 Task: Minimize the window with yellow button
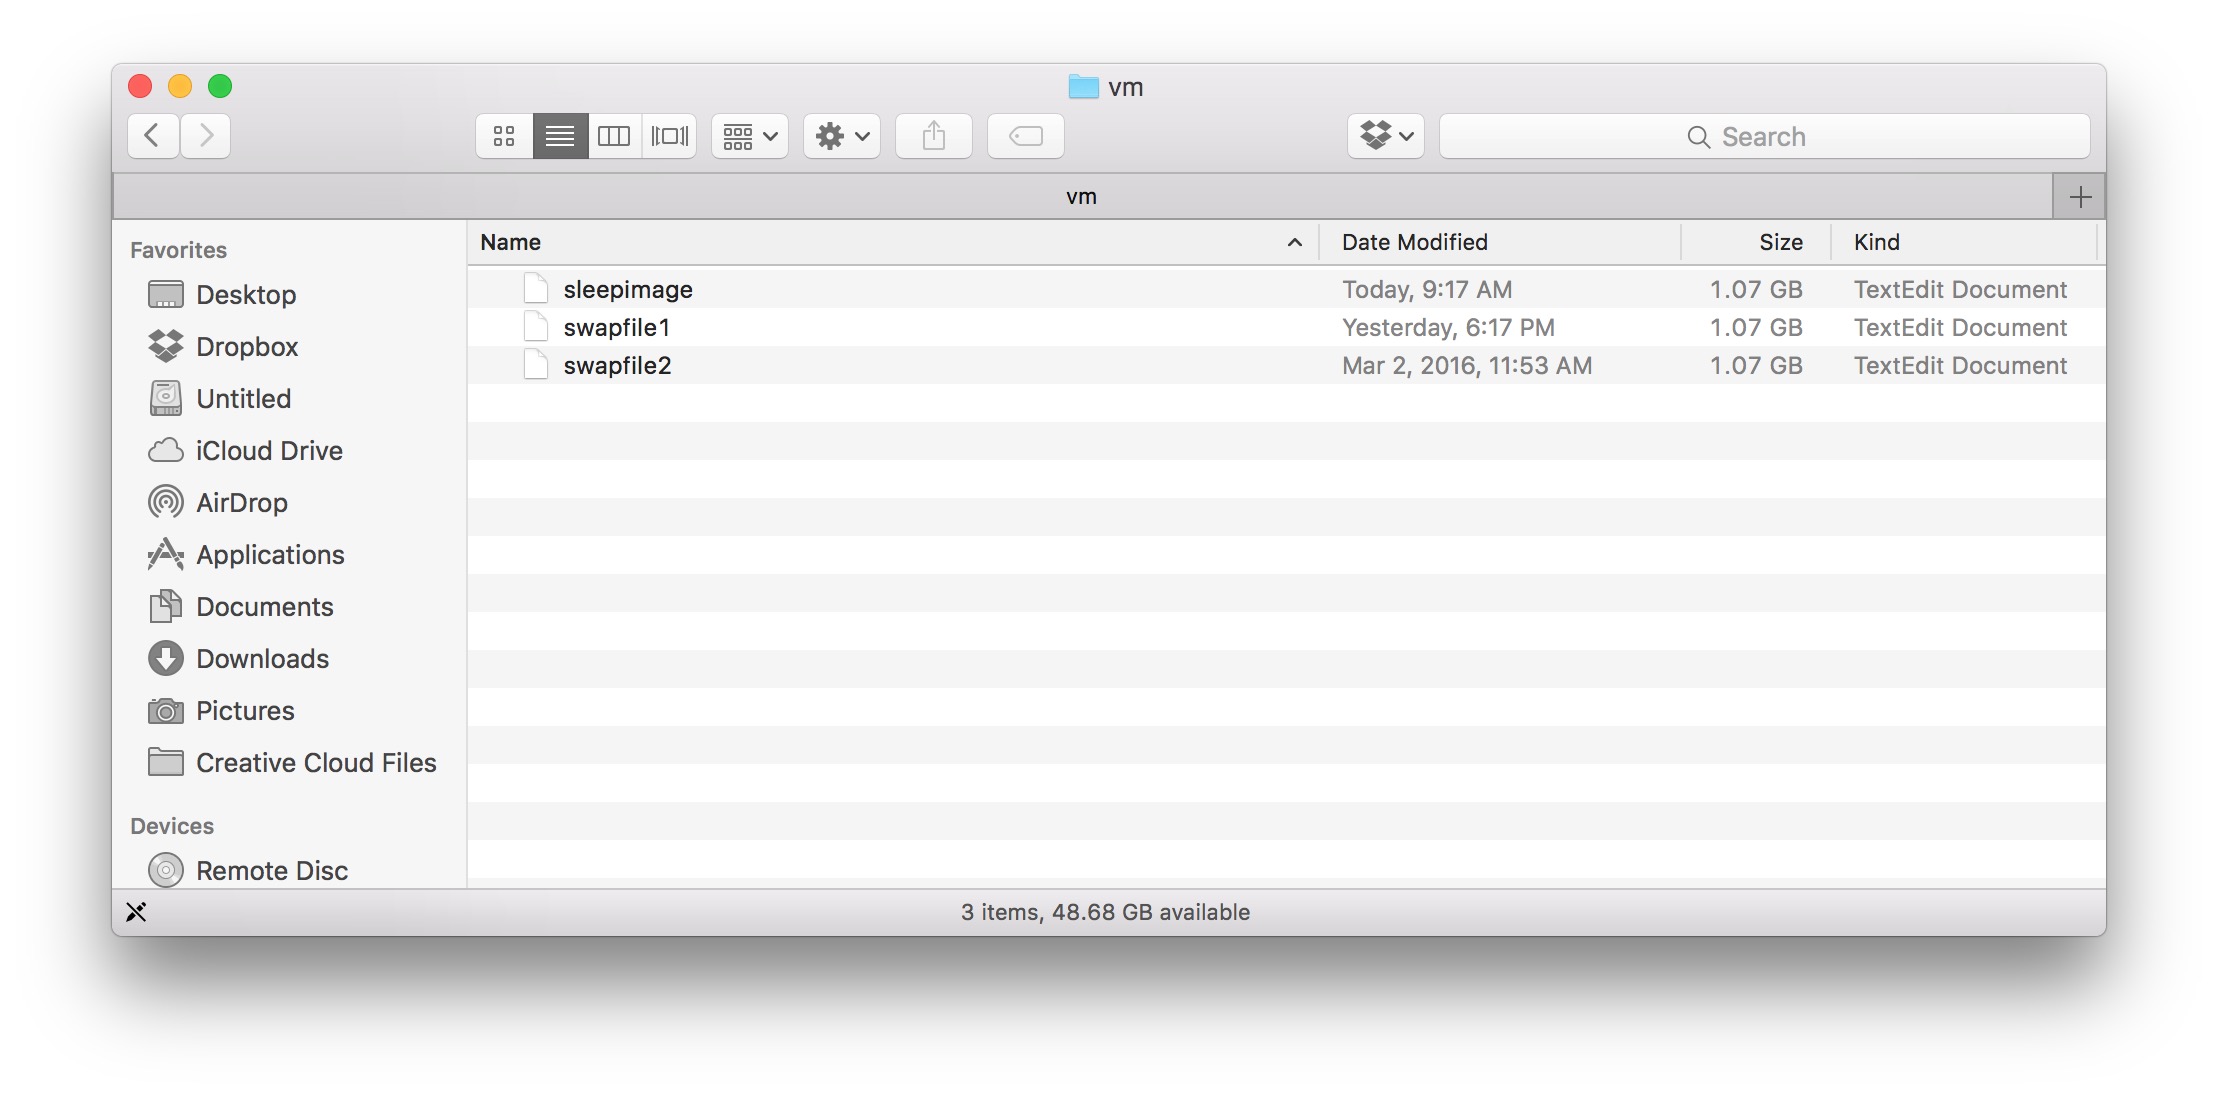[180, 87]
